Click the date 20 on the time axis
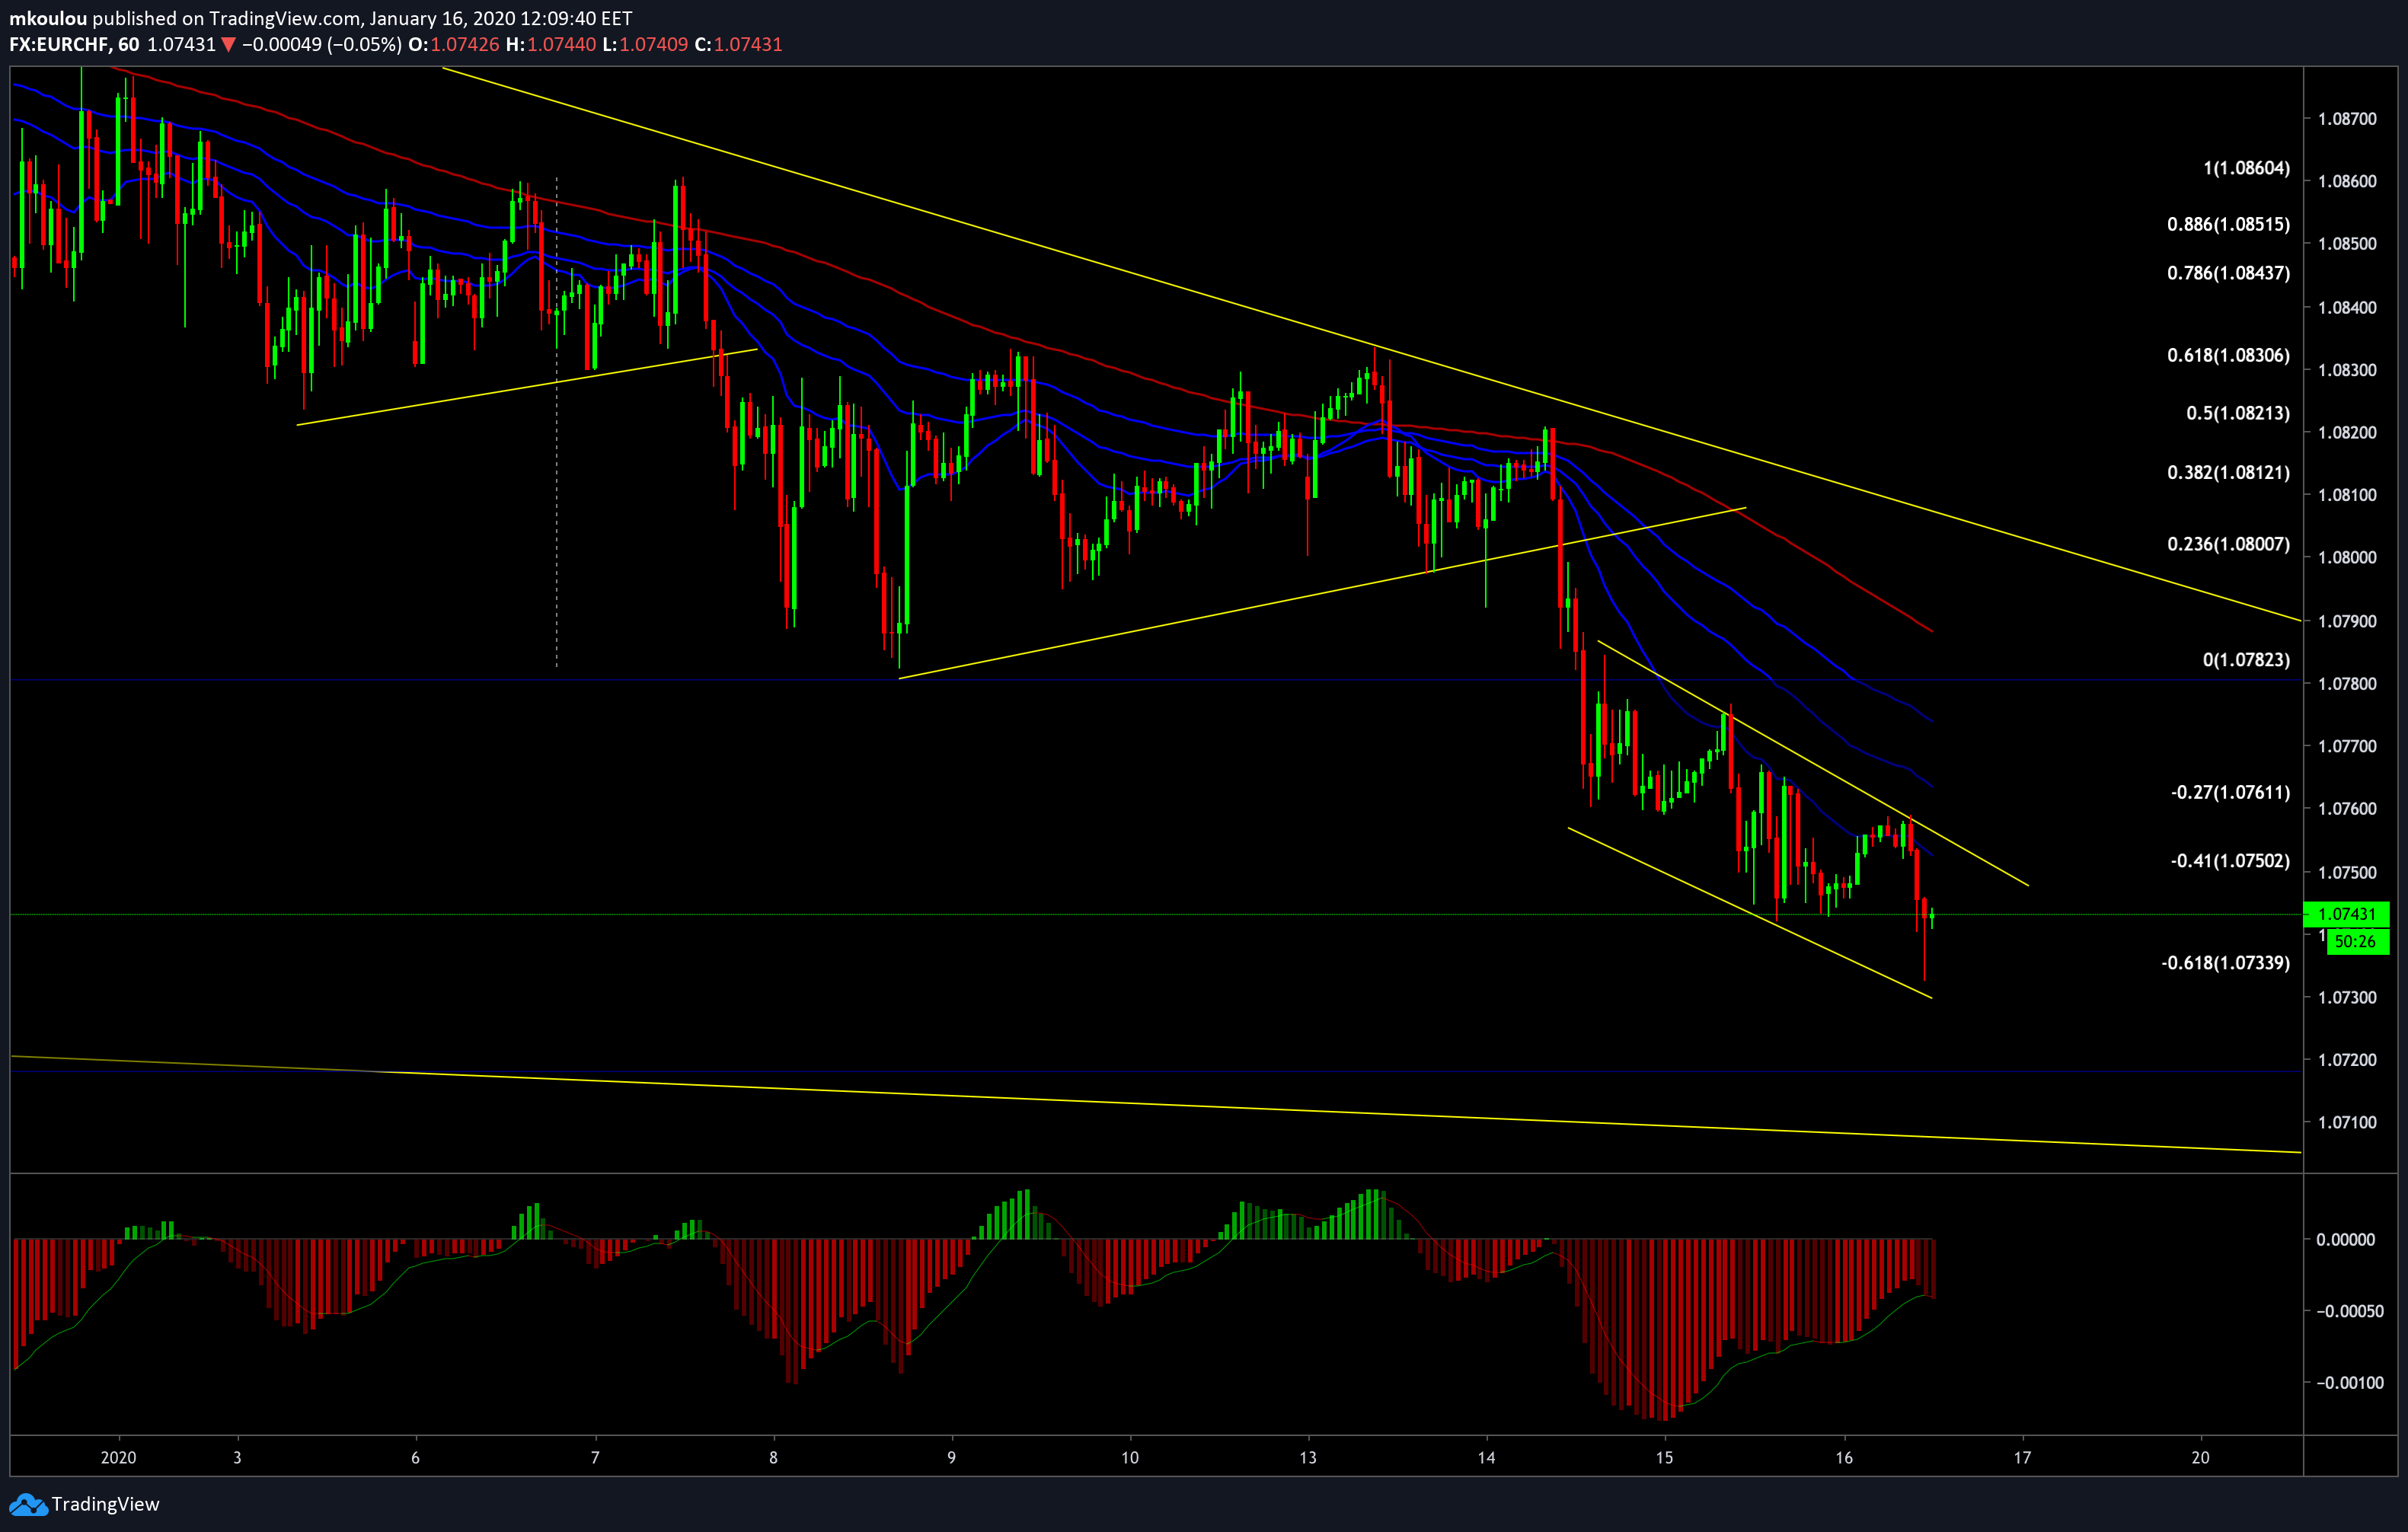The width and height of the screenshot is (2408, 1532). (x=2201, y=1458)
